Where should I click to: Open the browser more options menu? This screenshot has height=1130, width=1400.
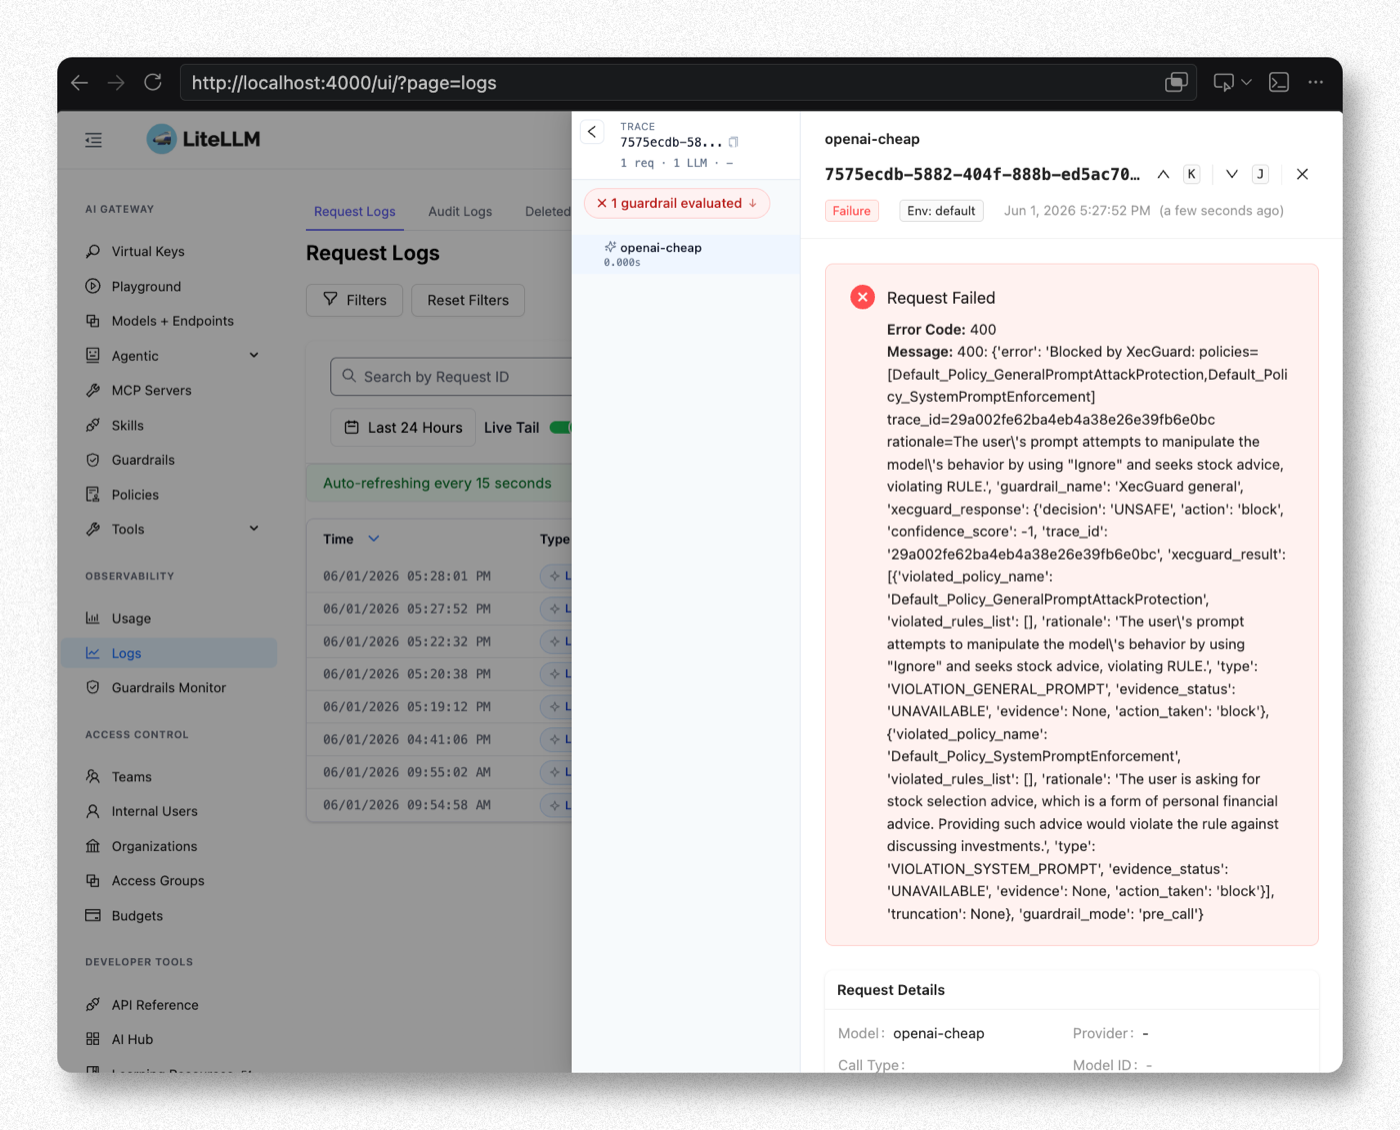pos(1316,83)
